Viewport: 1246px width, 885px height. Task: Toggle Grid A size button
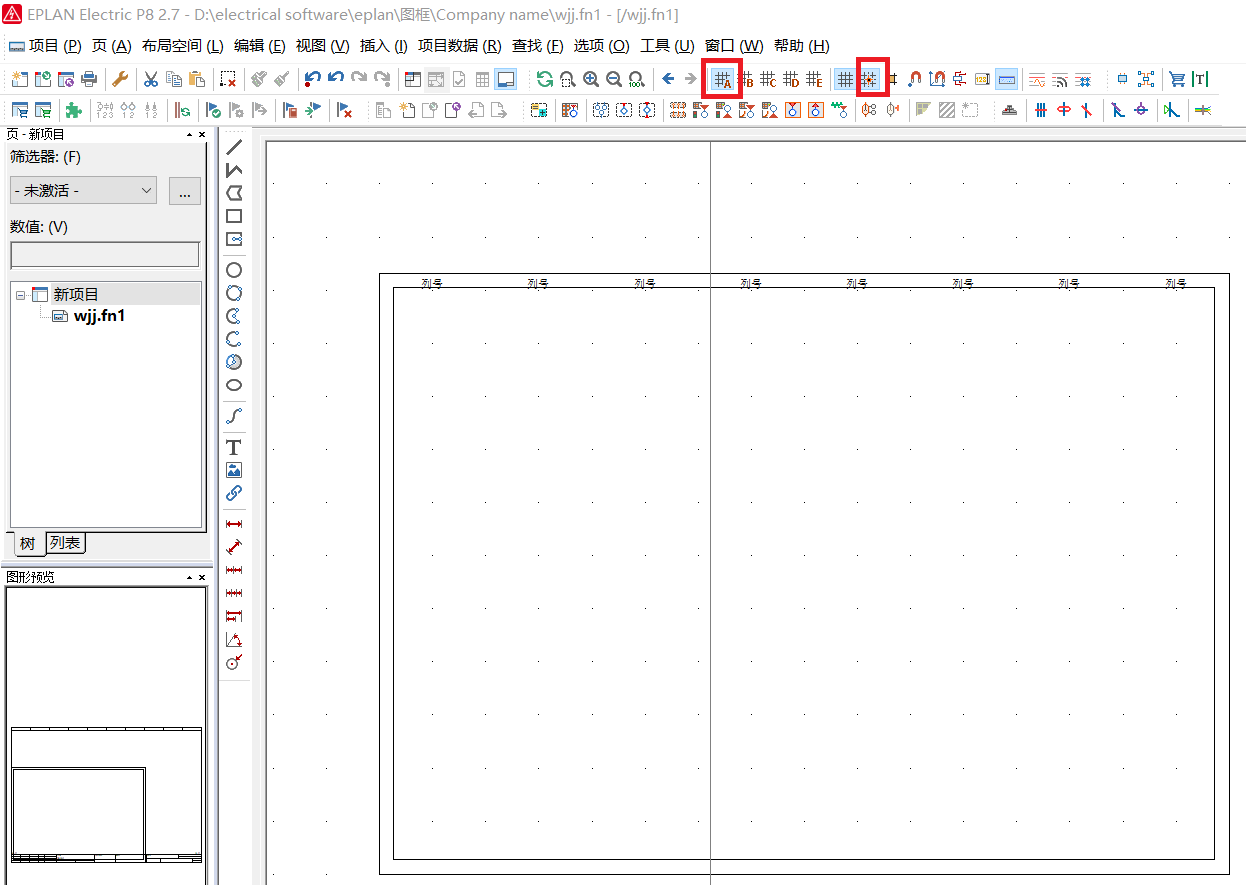pos(722,79)
